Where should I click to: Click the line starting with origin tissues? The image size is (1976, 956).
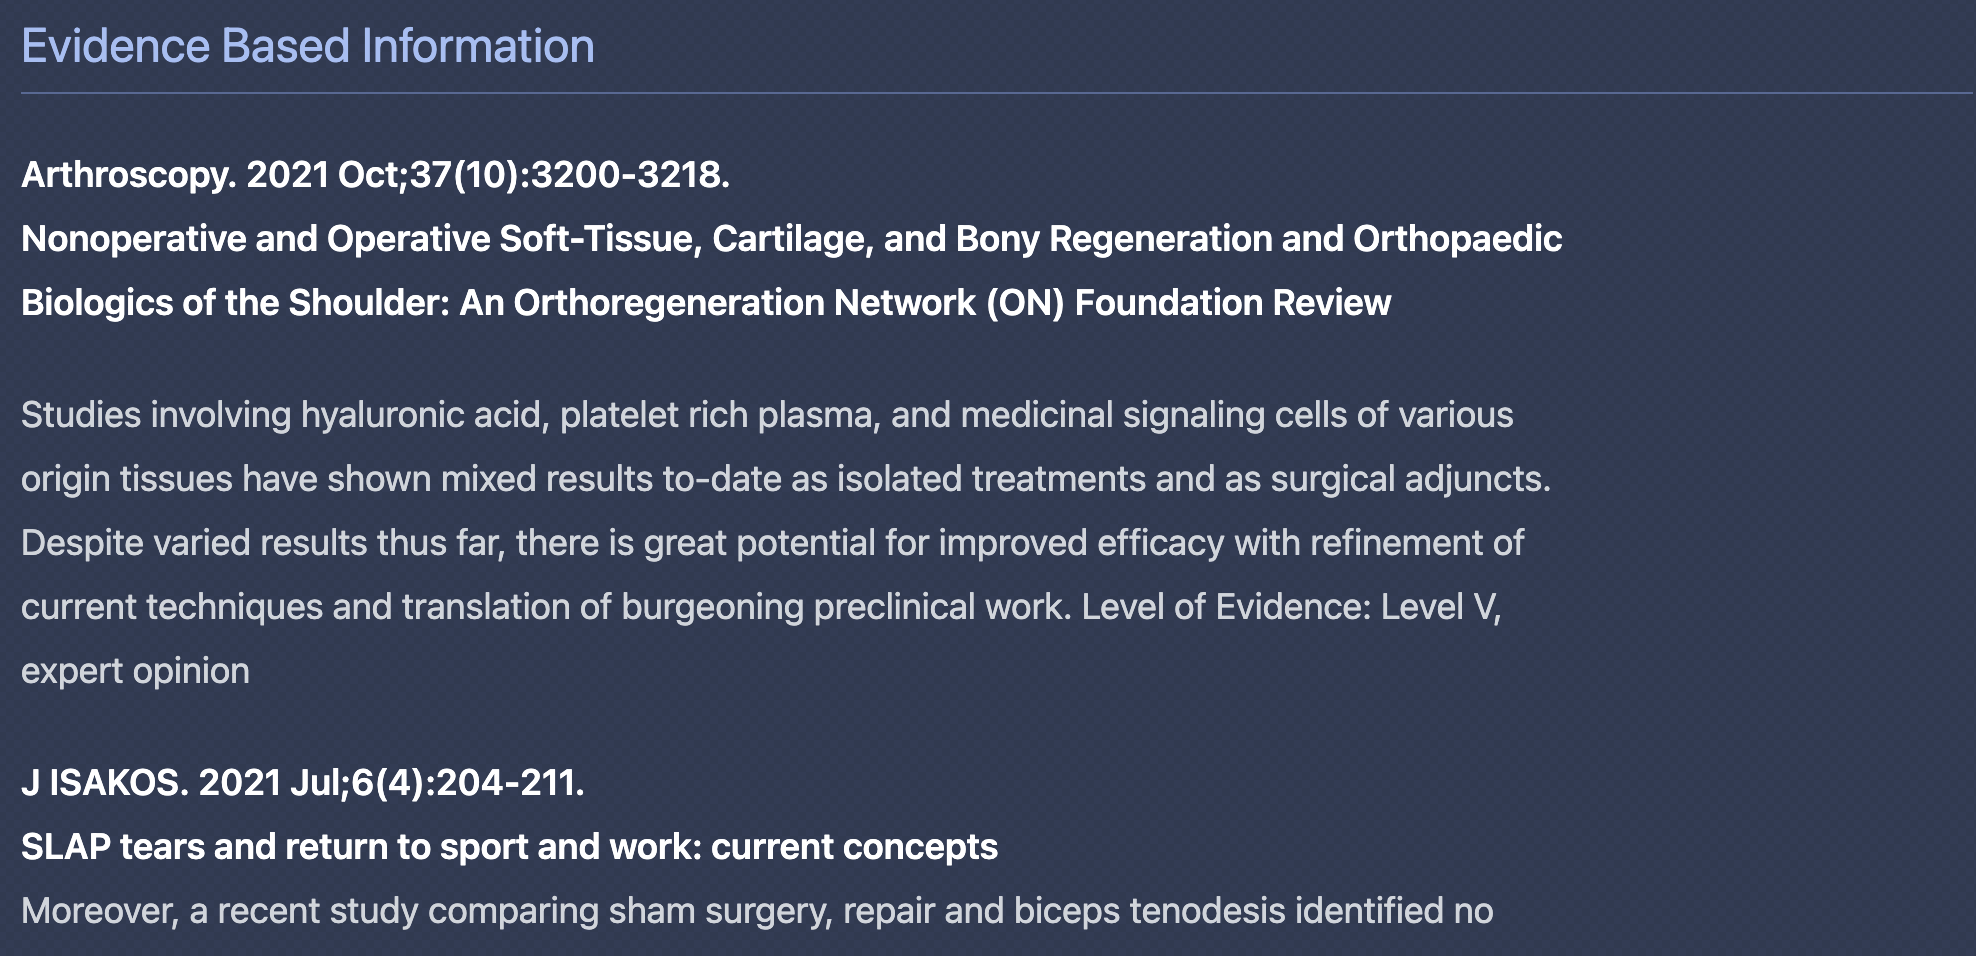786,479
